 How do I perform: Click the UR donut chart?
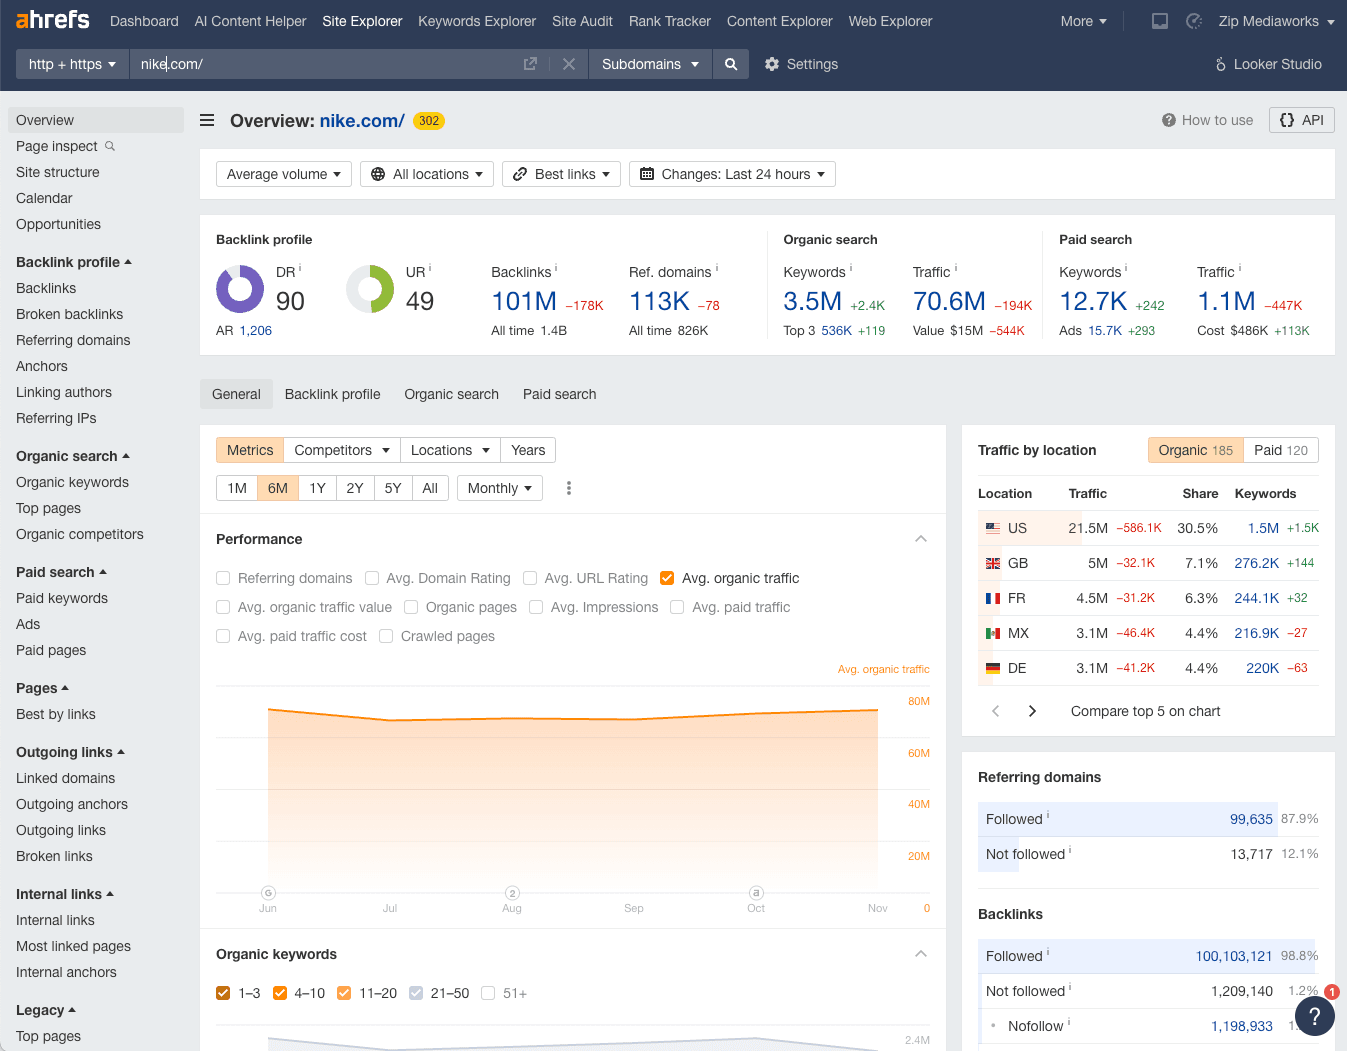click(x=370, y=289)
